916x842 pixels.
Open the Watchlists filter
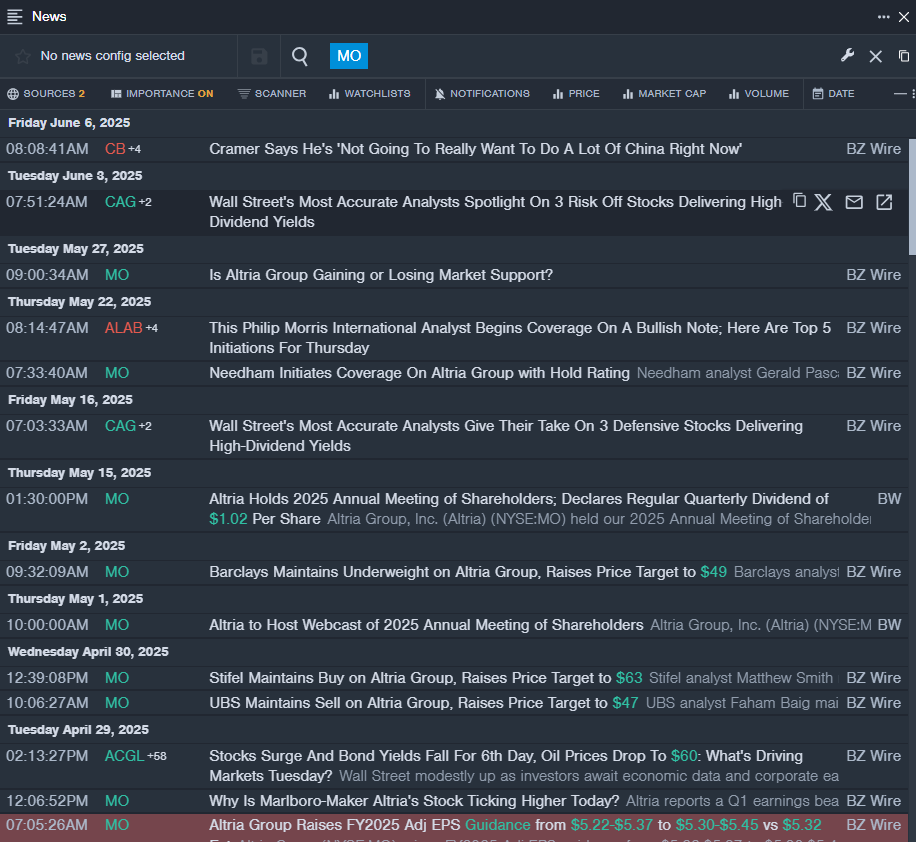369,93
